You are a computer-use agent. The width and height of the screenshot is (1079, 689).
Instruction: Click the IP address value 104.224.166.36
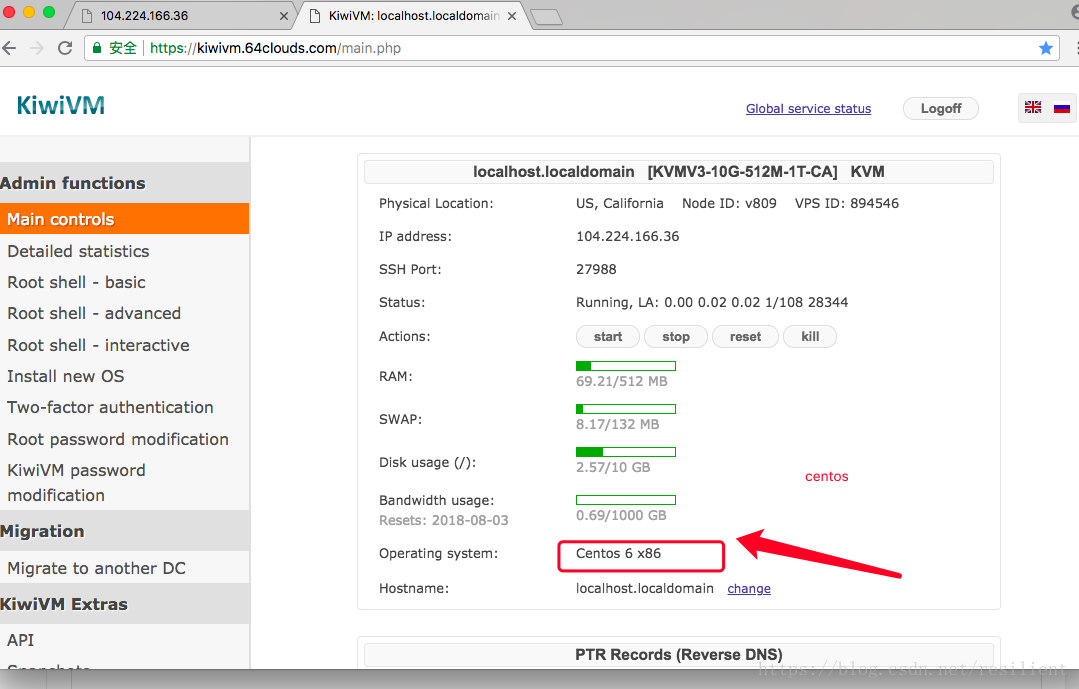coord(628,236)
